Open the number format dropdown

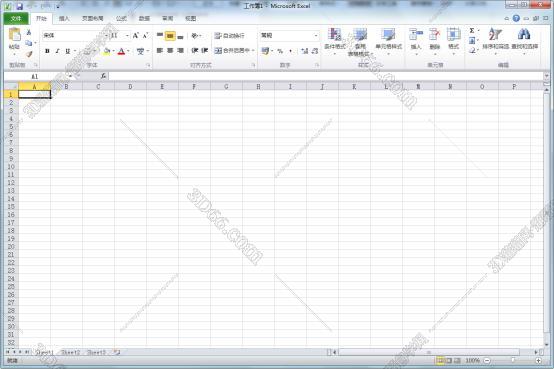[x=316, y=35]
